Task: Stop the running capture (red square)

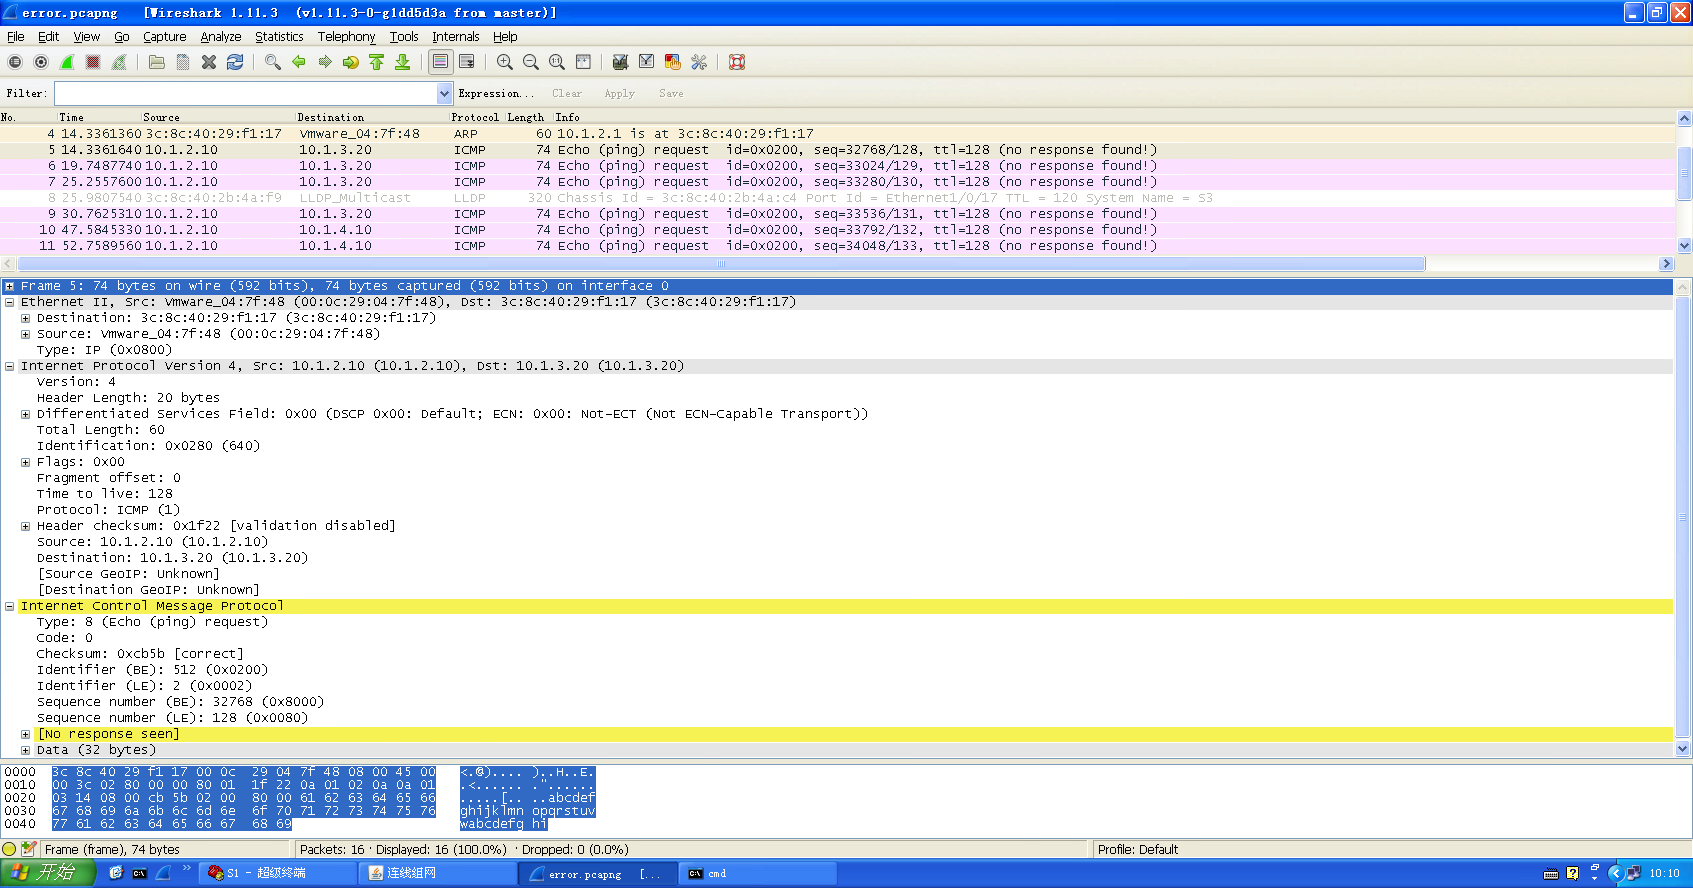Action: click(x=93, y=62)
